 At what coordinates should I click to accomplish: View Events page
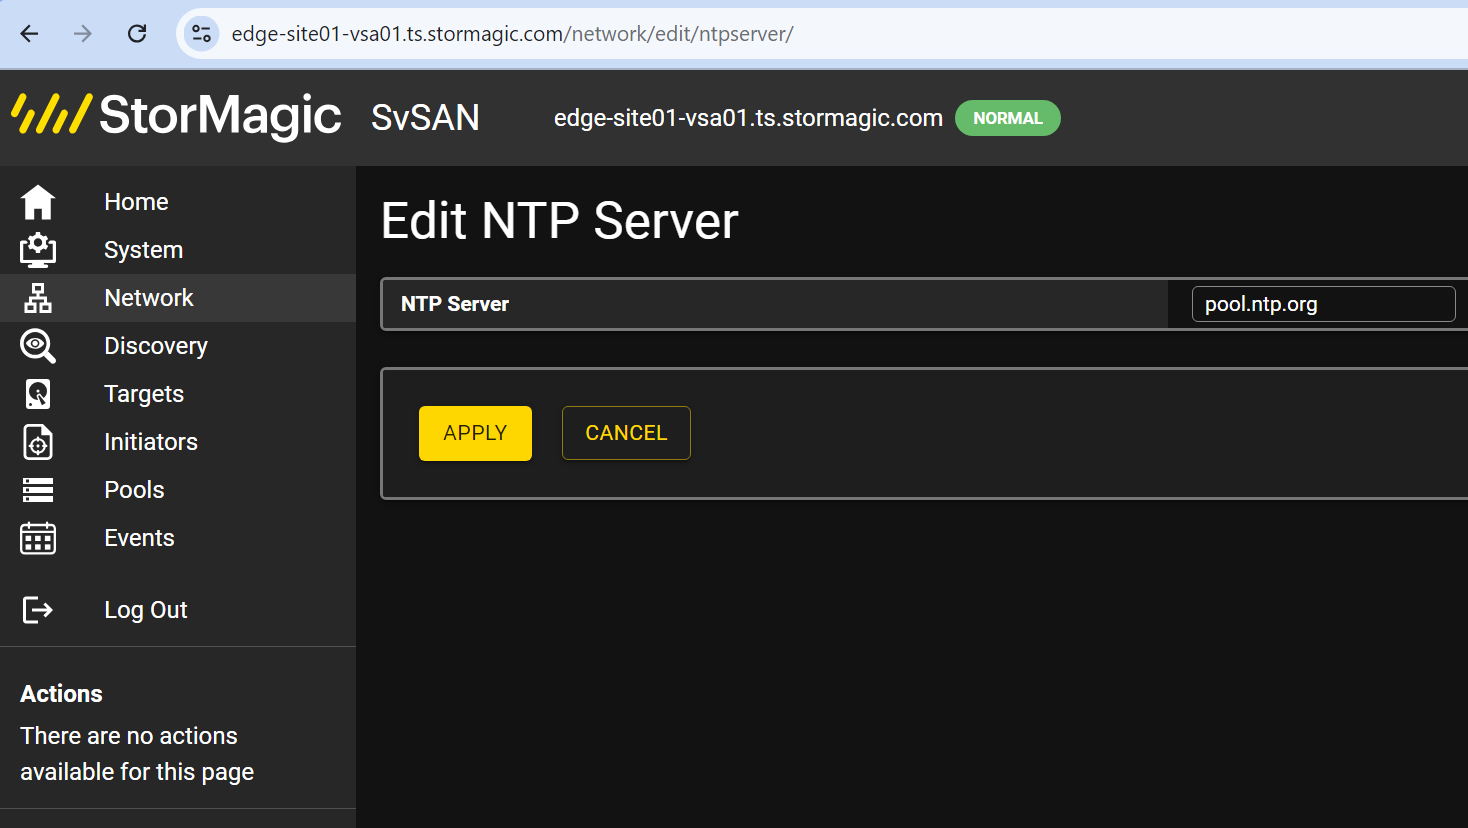139,538
